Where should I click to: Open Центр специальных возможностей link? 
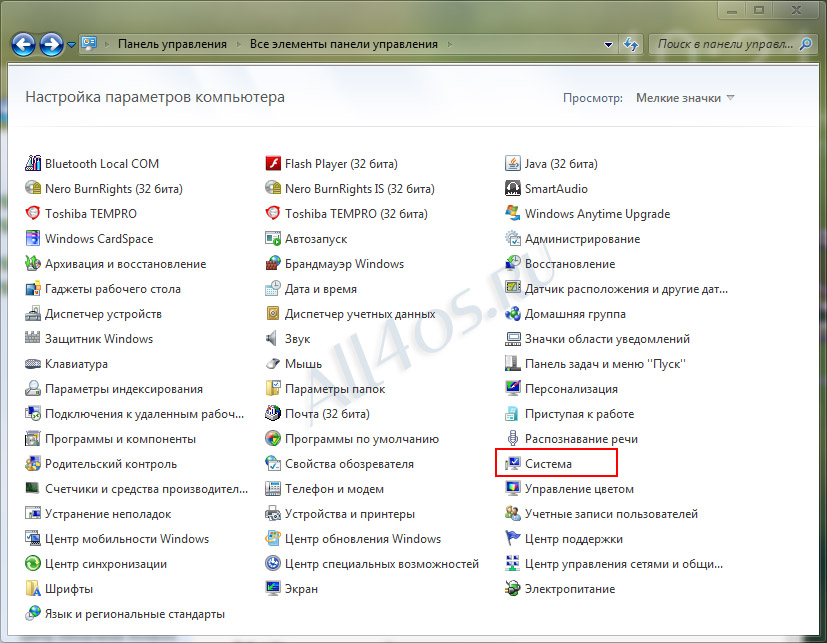[382, 564]
